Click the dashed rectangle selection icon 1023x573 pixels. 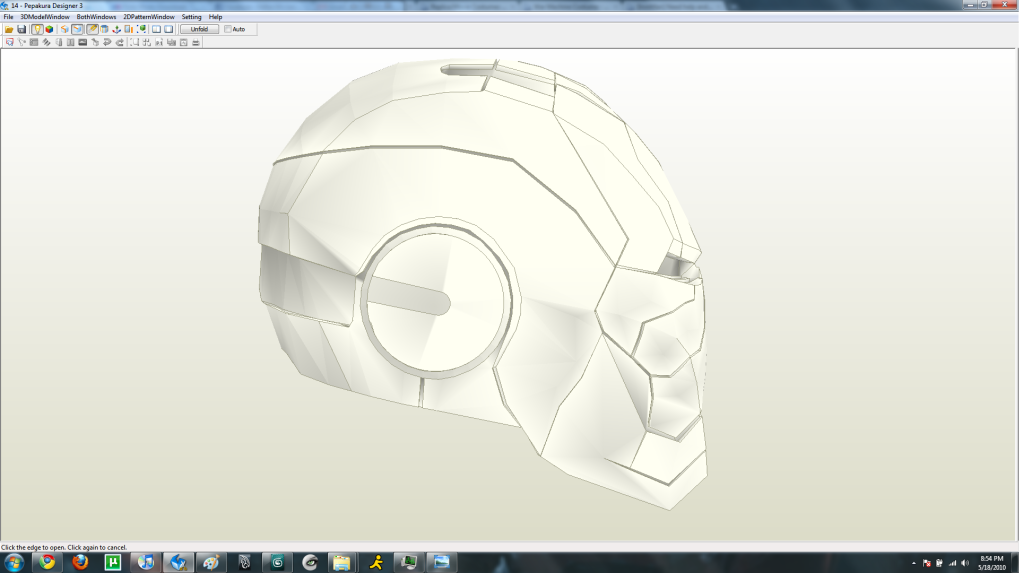point(134,42)
